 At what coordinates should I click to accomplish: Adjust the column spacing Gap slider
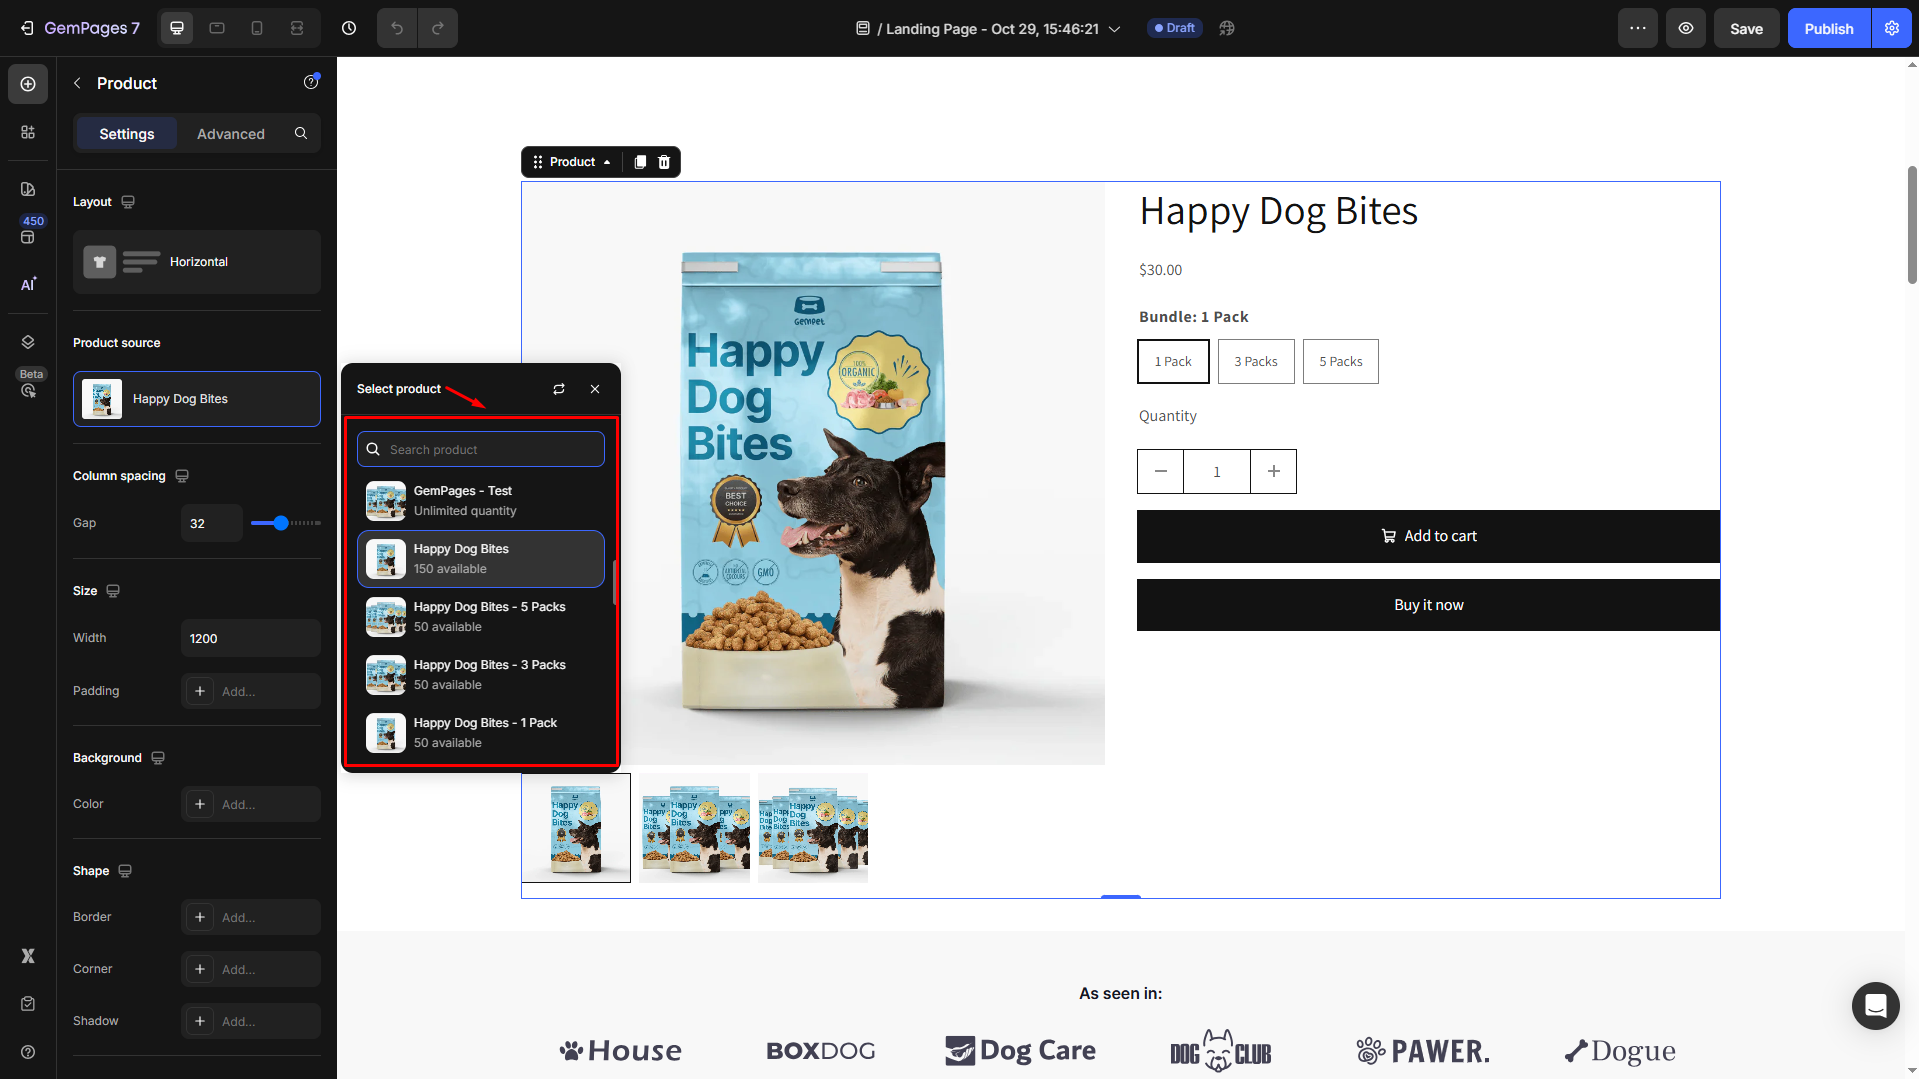pos(282,523)
